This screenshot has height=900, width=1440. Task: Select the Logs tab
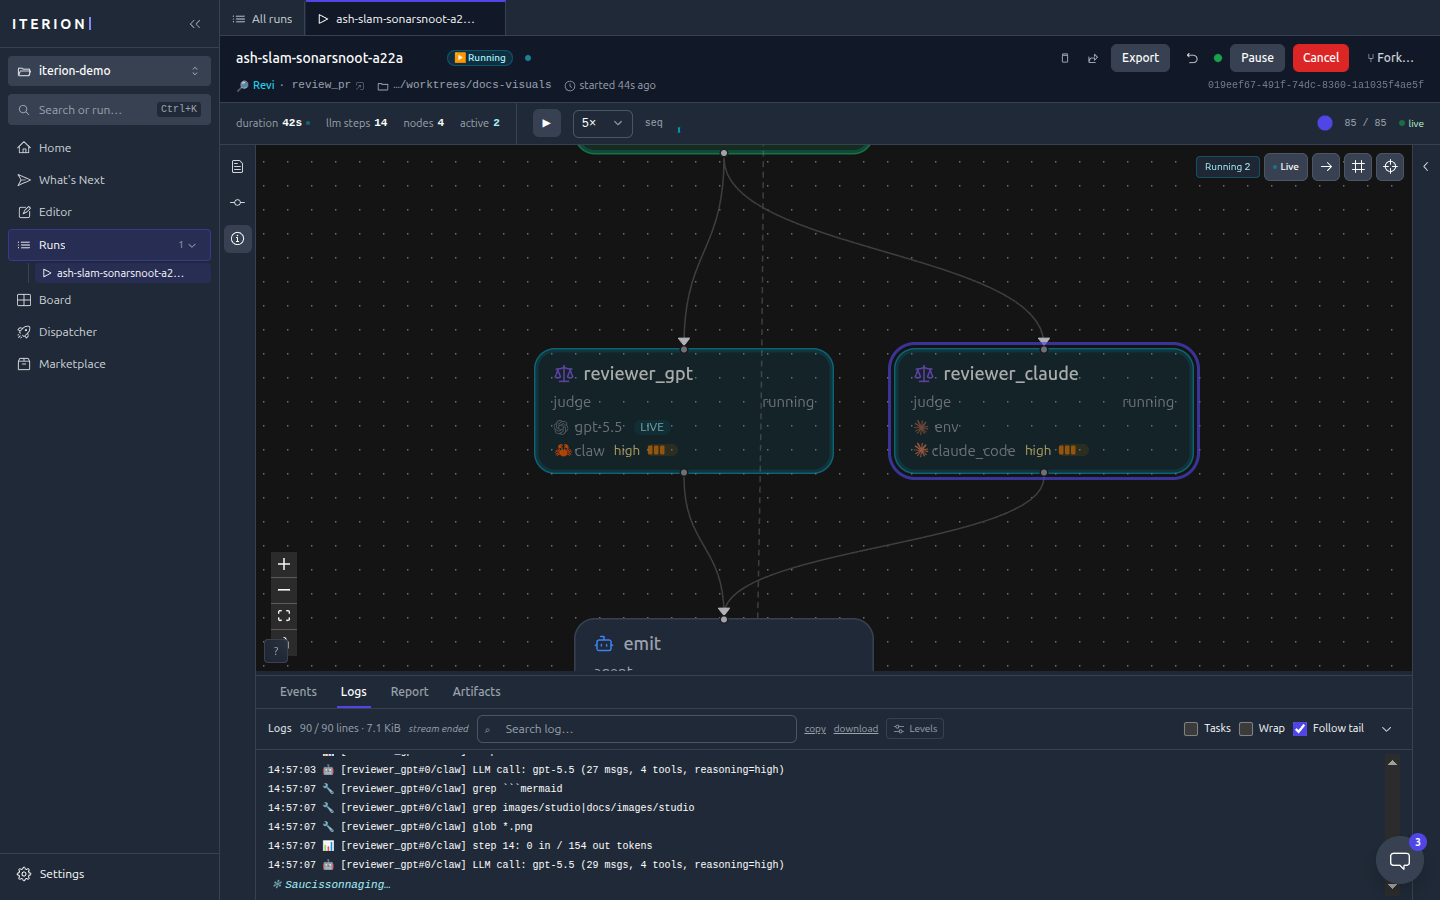[354, 692]
